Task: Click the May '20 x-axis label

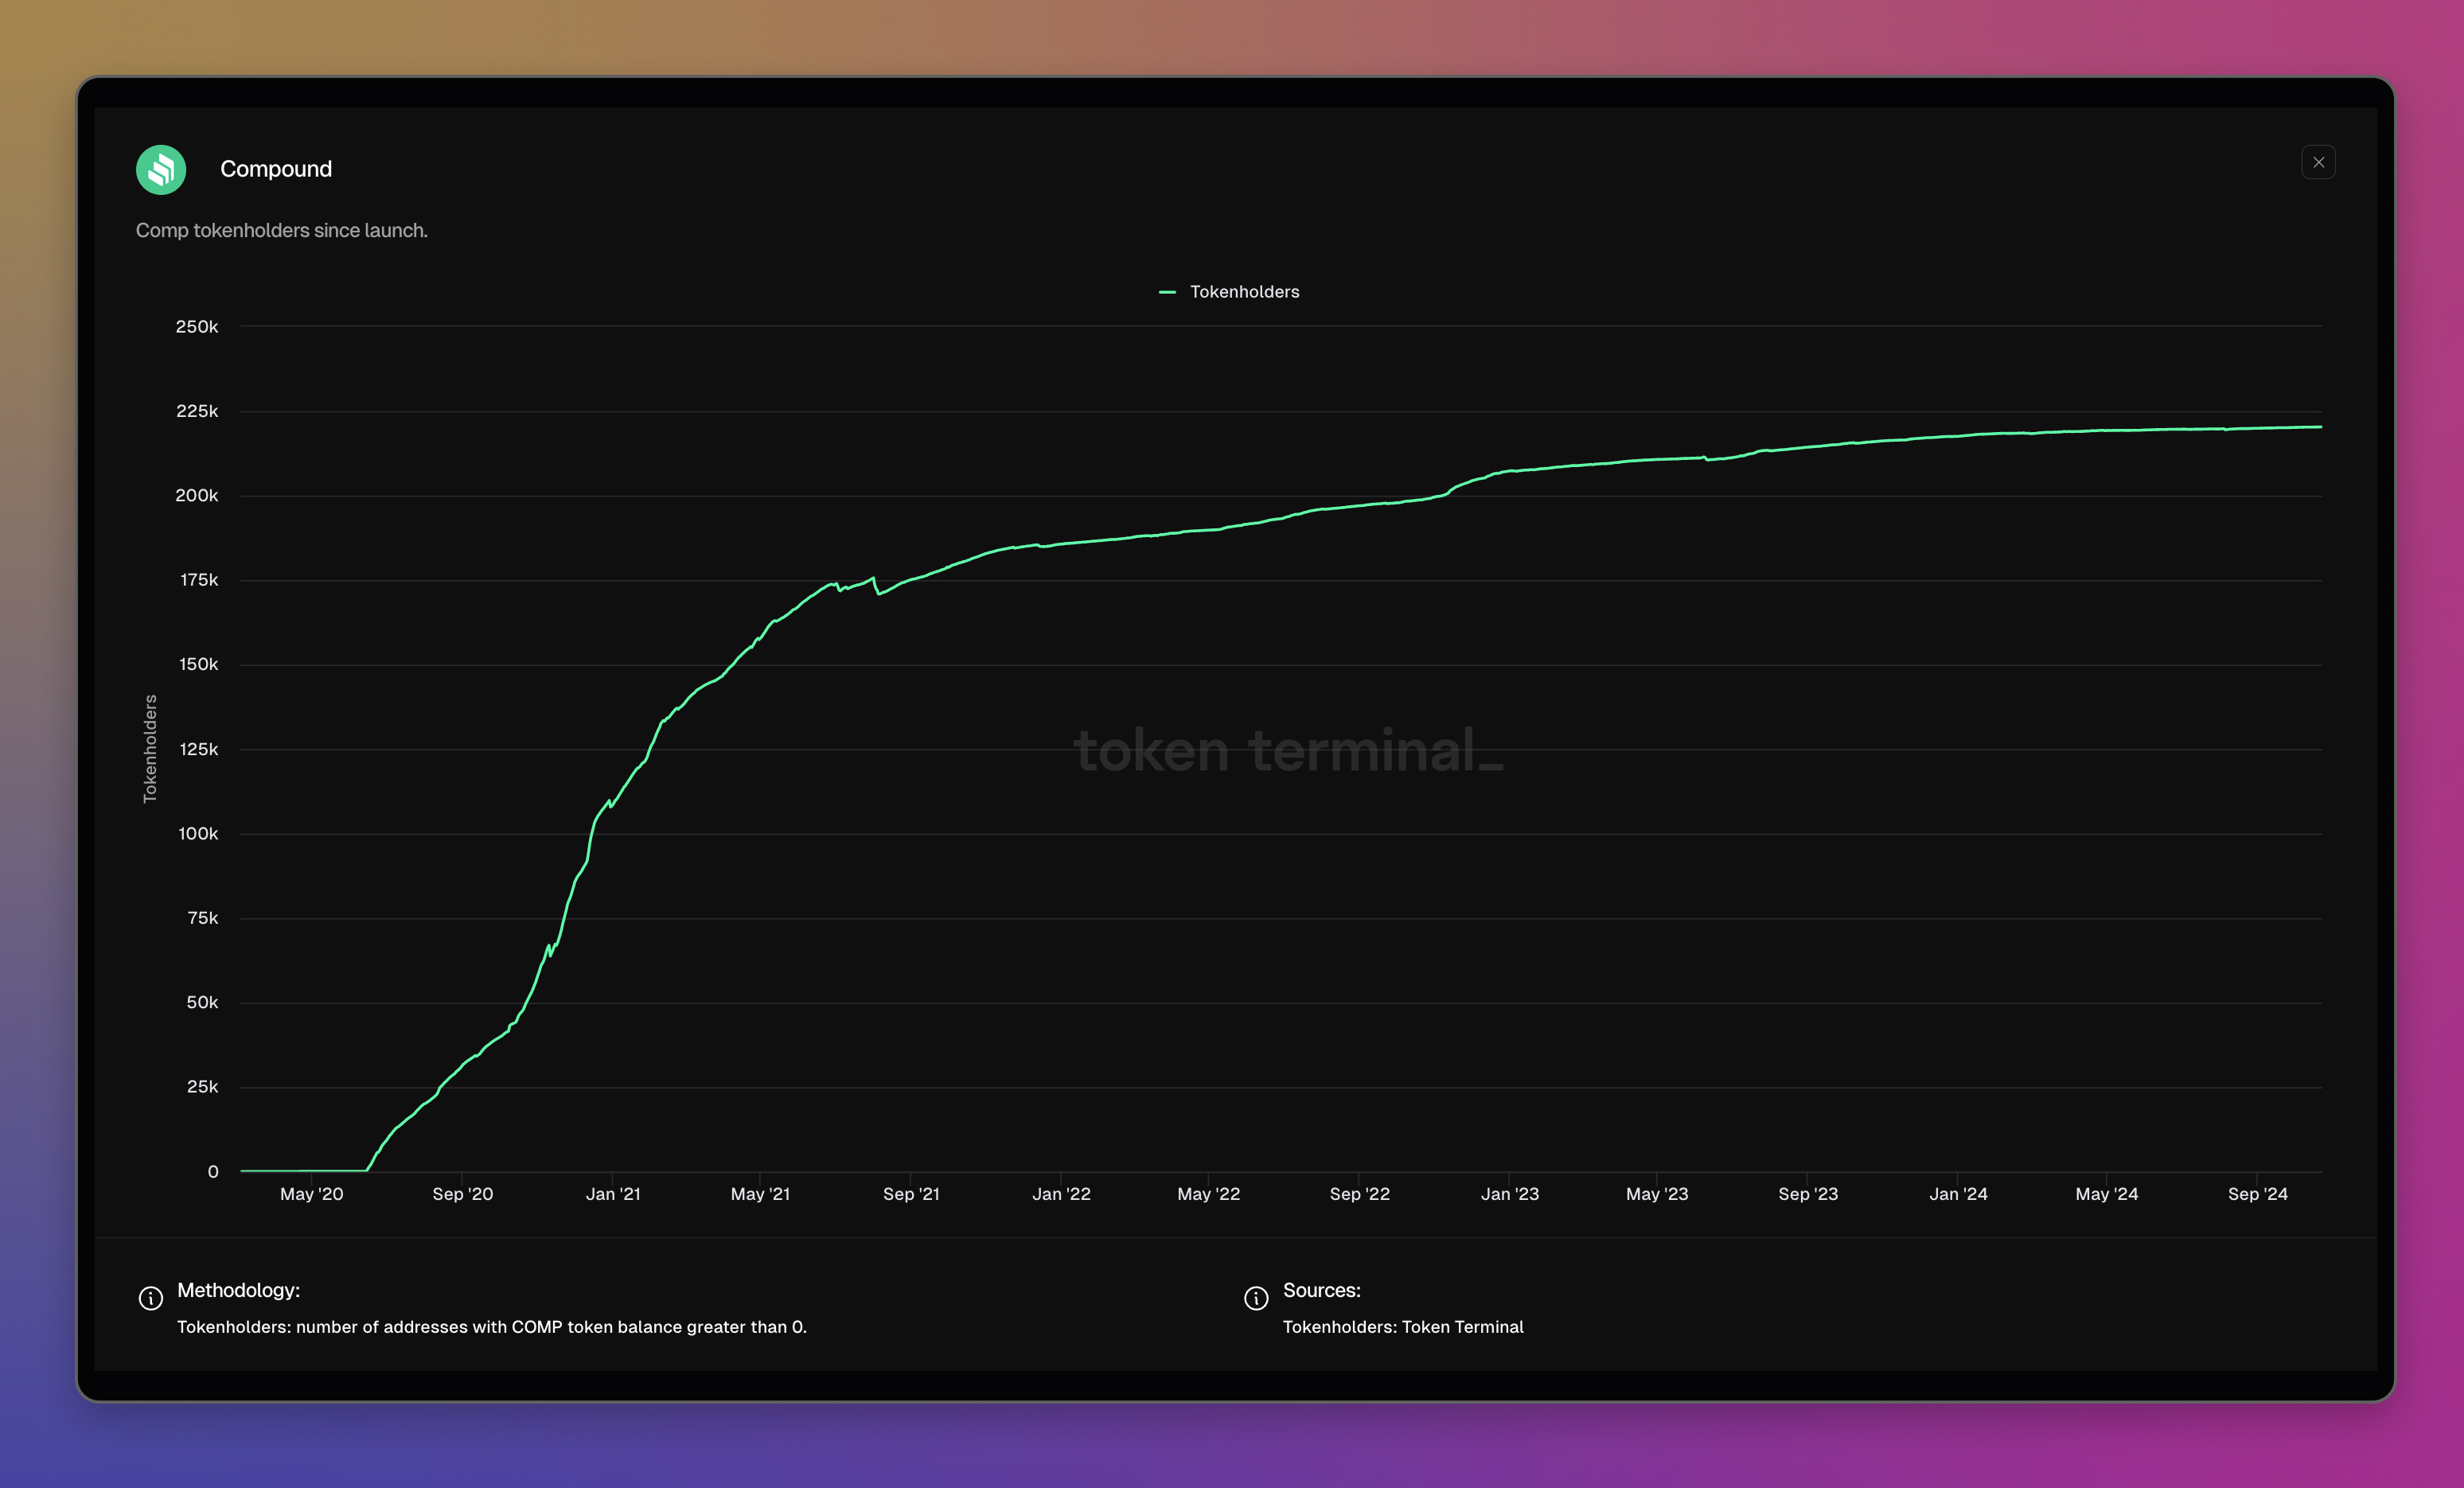Action: click(x=312, y=1194)
